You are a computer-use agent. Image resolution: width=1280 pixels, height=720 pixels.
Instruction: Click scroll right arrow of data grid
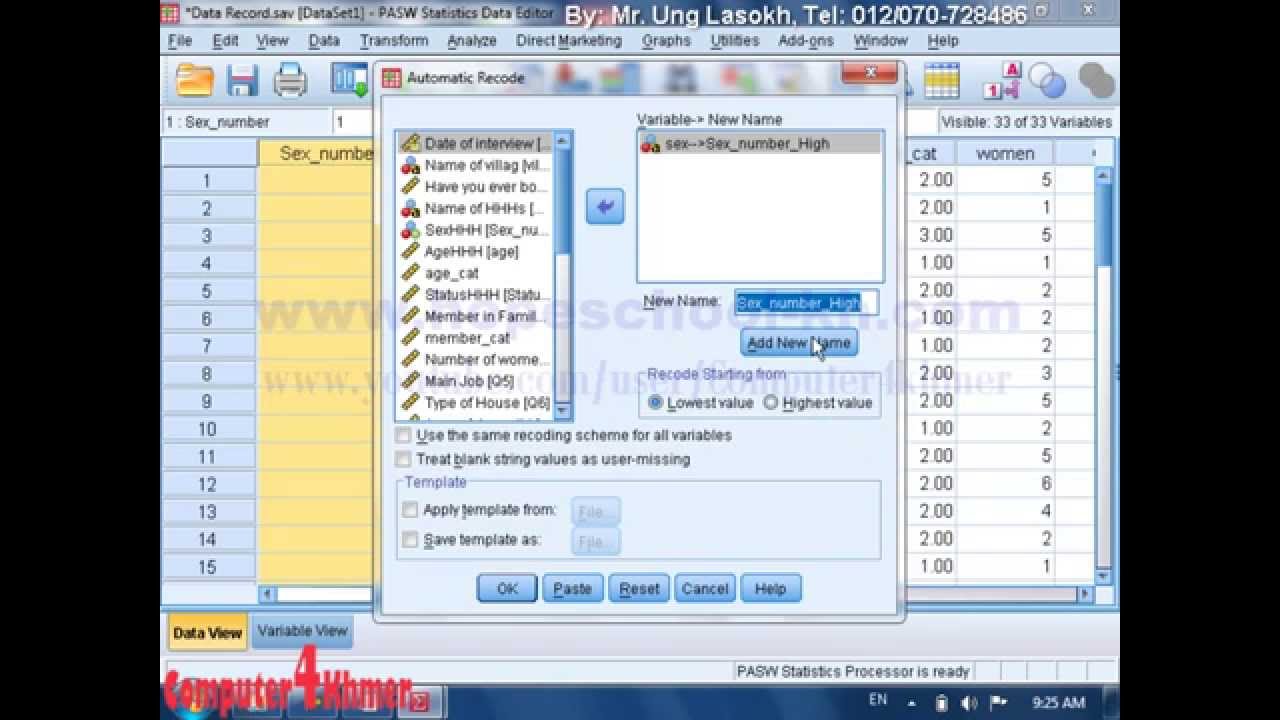click(1084, 593)
